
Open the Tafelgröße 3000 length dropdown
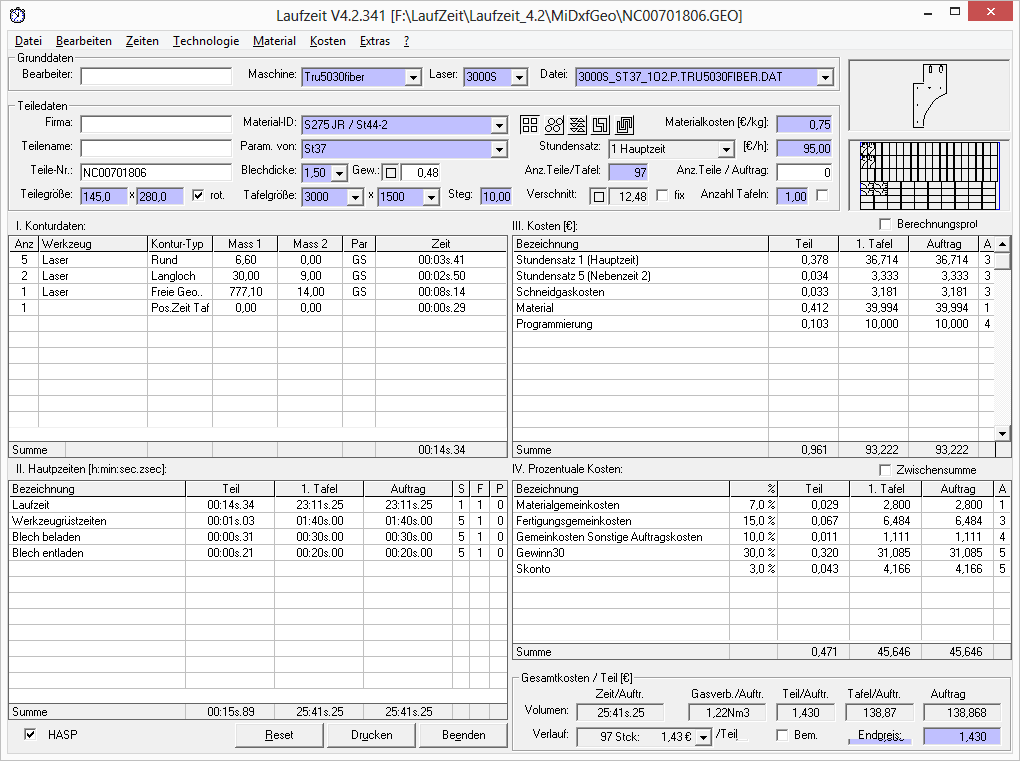pos(355,197)
